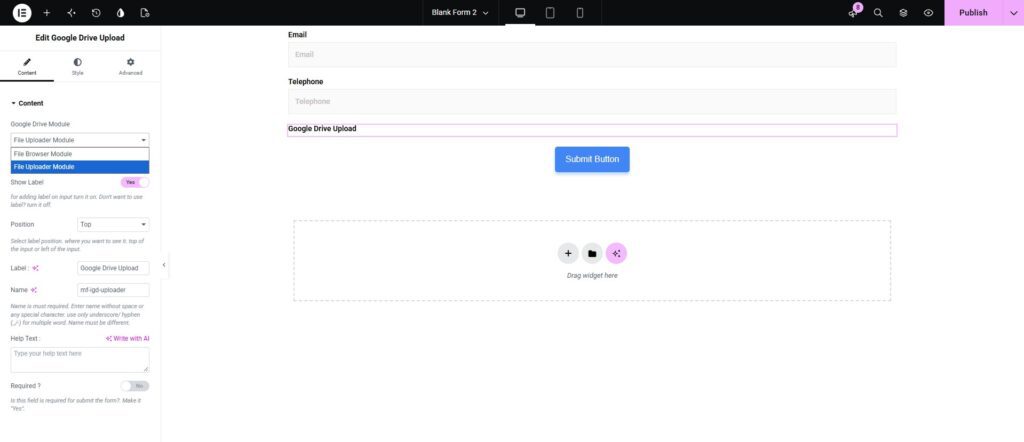Click the Email label in form
Image resolution: width=1024 pixels, height=442 pixels.
coord(297,35)
